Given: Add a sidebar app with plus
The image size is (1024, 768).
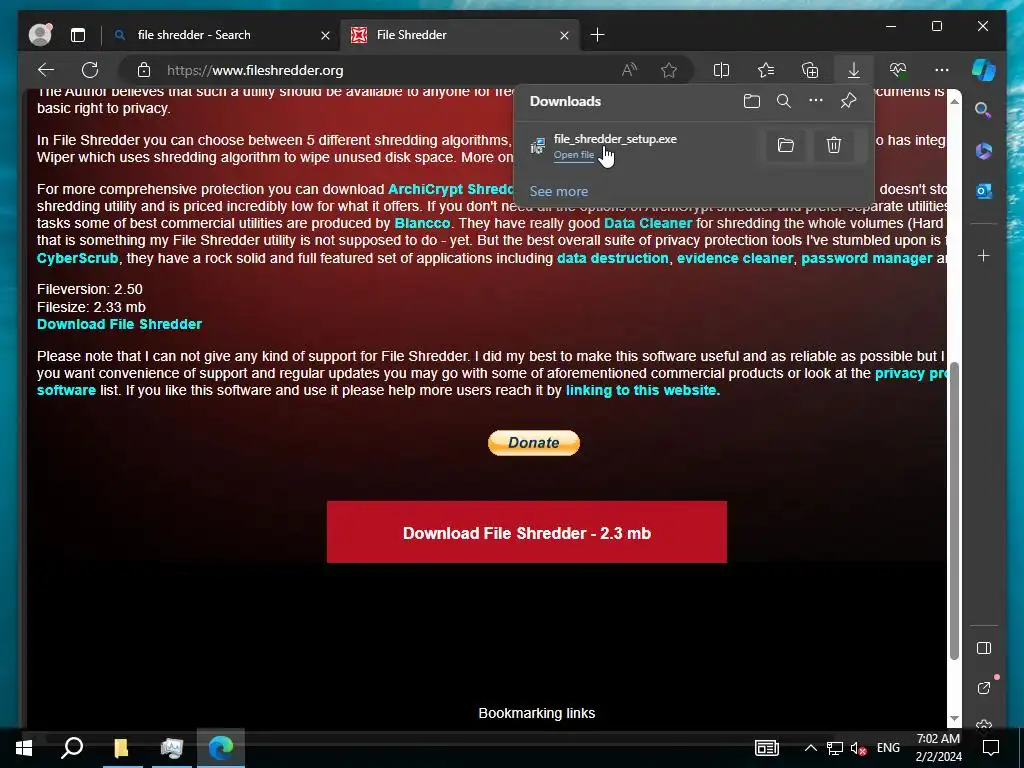Looking at the screenshot, I should (984, 255).
